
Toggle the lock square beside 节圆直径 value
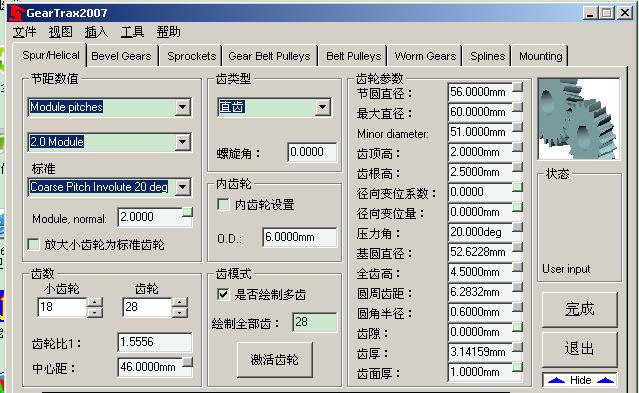click(518, 87)
